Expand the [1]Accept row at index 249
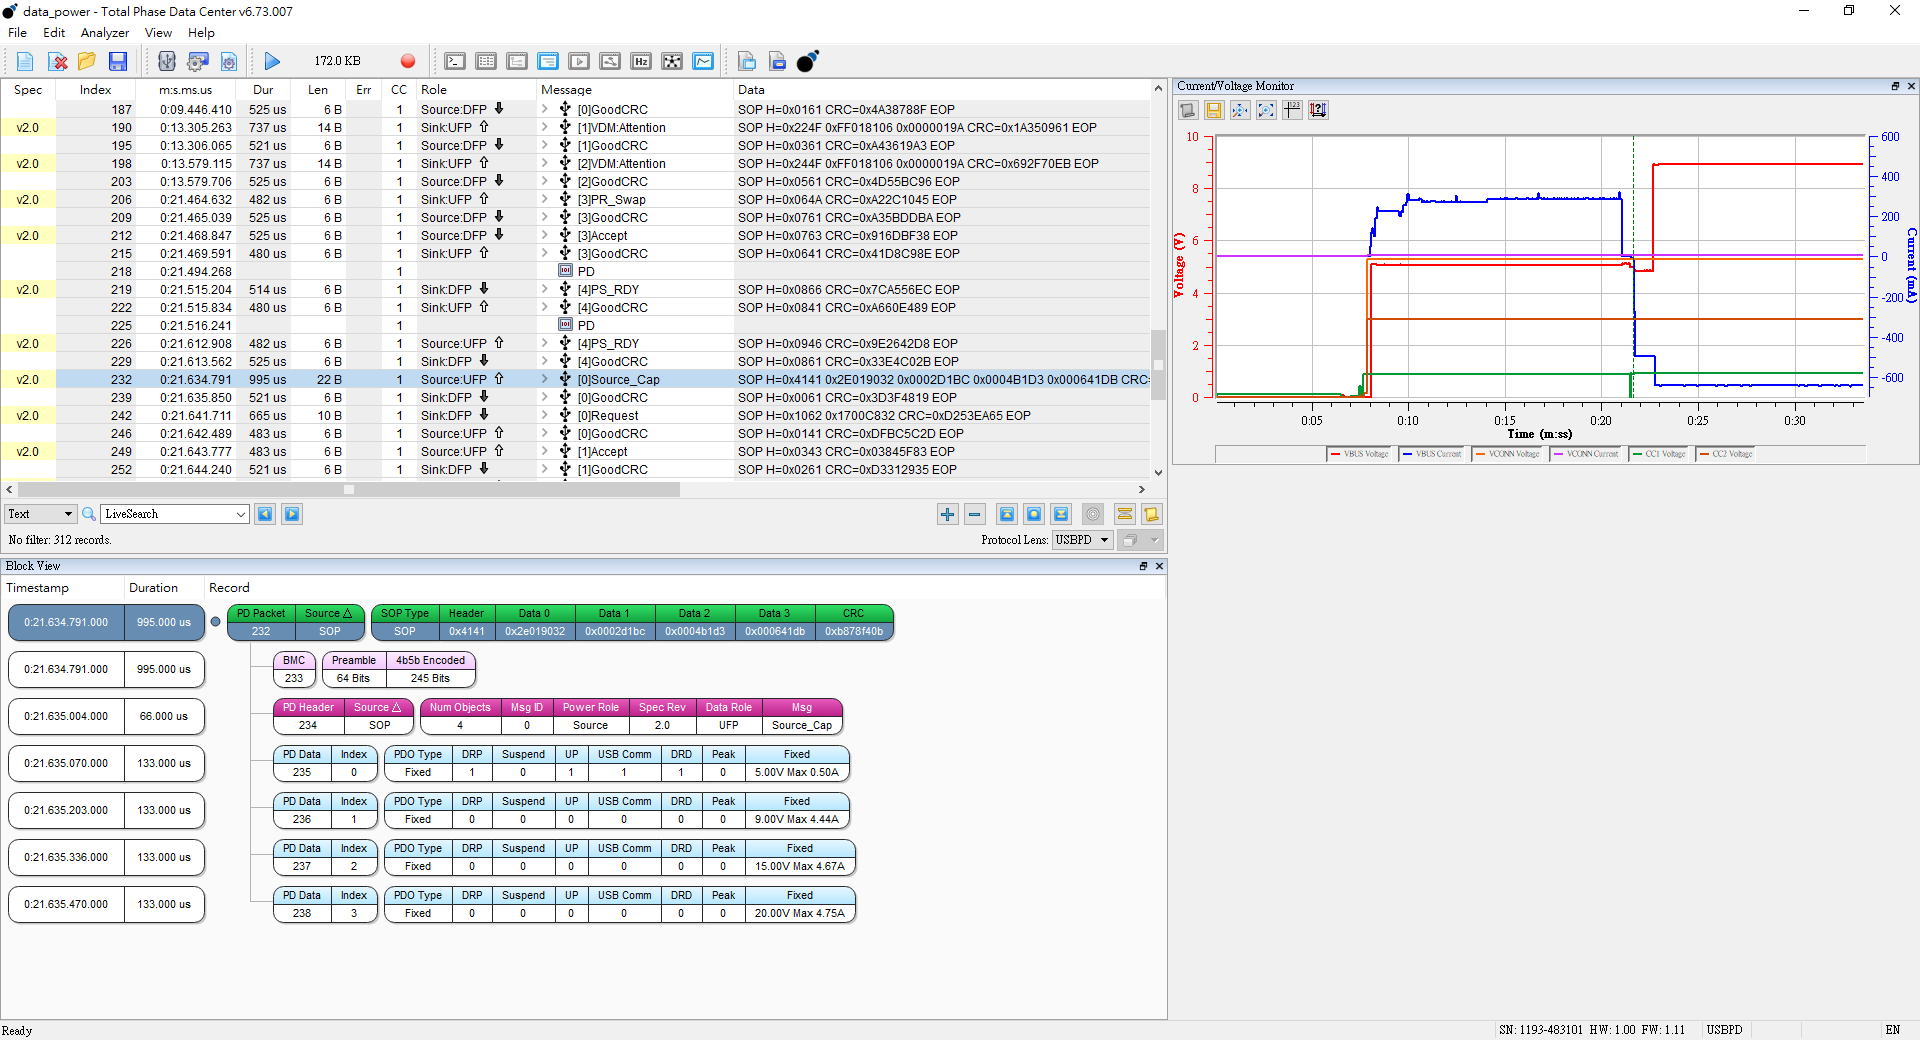Viewport: 1920px width, 1040px height. point(545,451)
